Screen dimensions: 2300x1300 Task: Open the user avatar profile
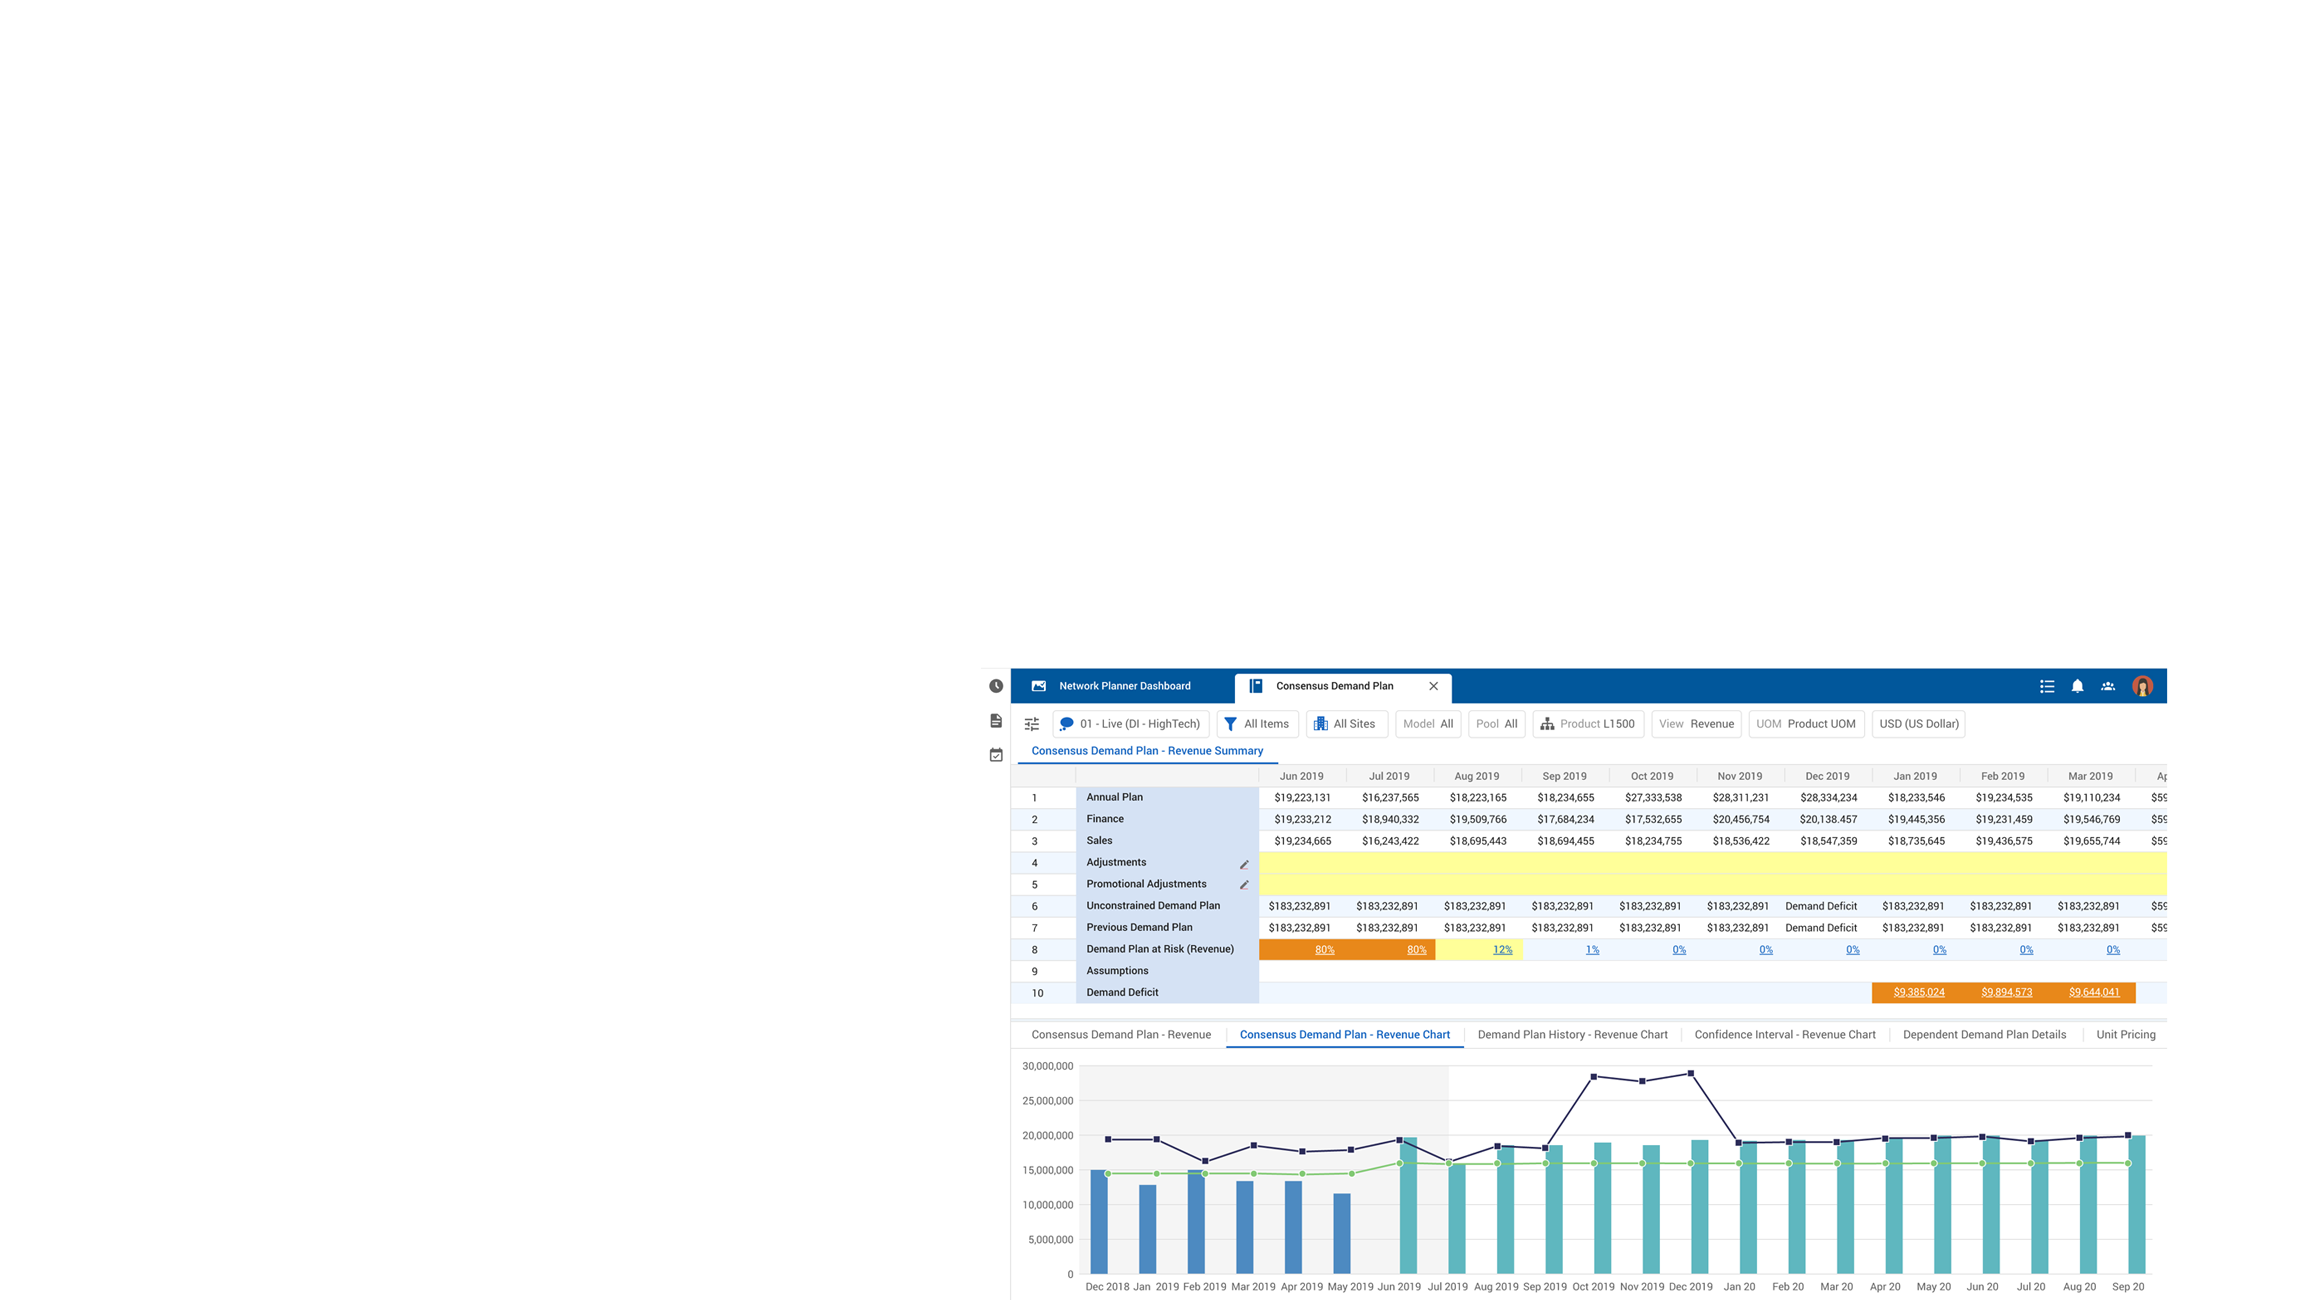click(x=2142, y=686)
